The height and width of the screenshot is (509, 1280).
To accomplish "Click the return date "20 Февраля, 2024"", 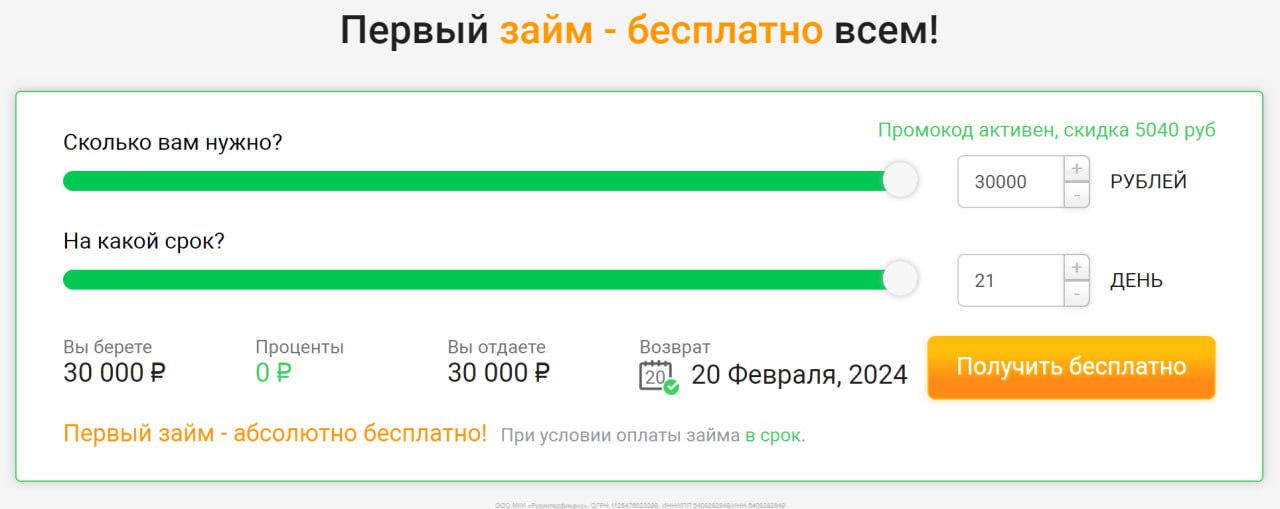I will (799, 375).
